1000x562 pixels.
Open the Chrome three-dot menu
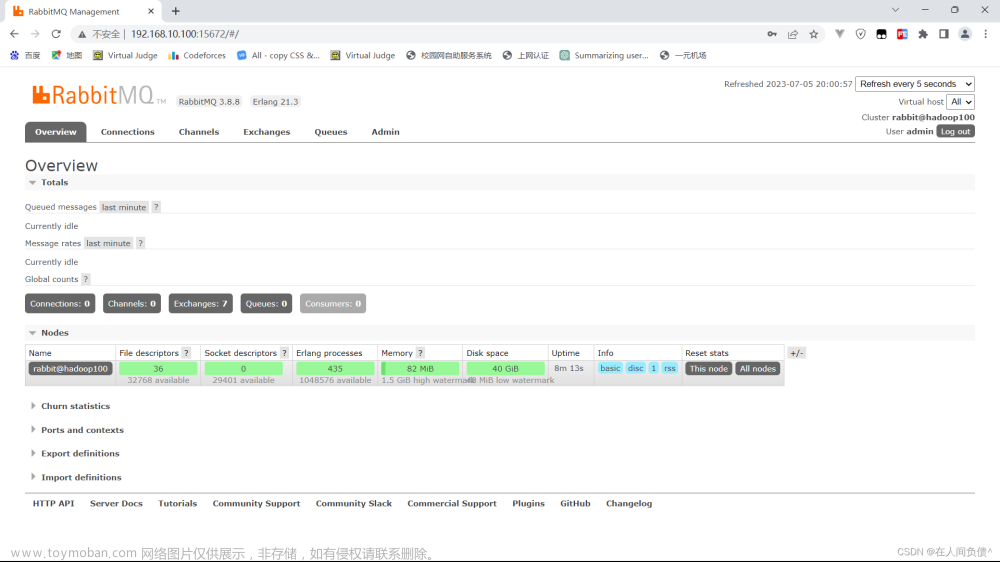pos(985,34)
